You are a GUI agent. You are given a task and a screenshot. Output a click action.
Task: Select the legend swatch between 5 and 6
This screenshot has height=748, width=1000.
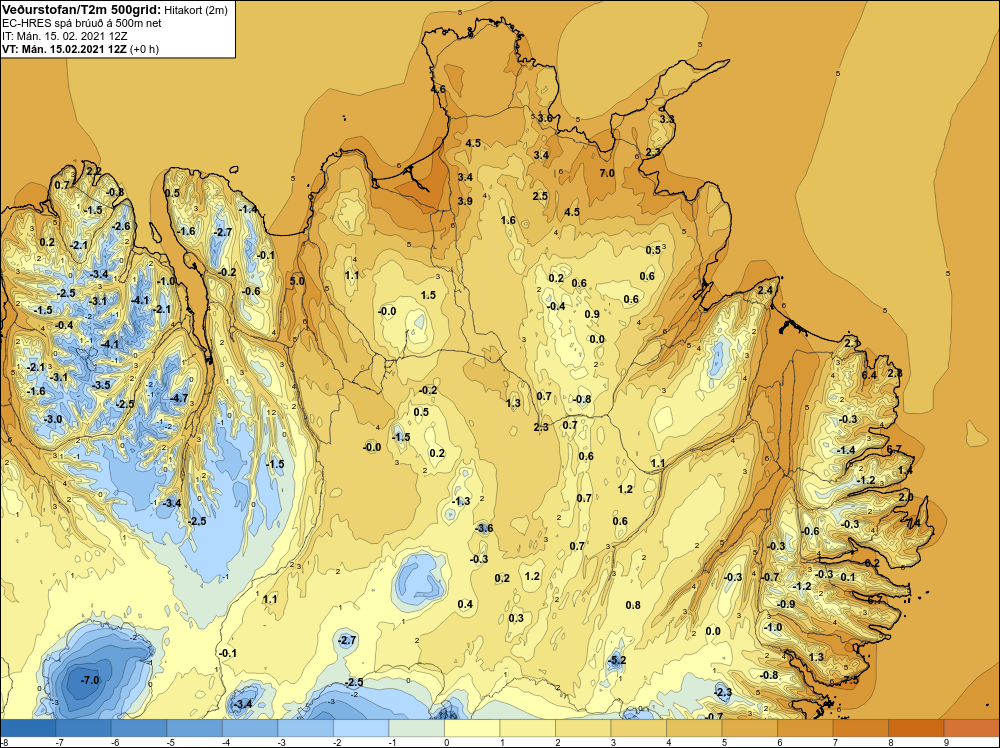point(749,728)
